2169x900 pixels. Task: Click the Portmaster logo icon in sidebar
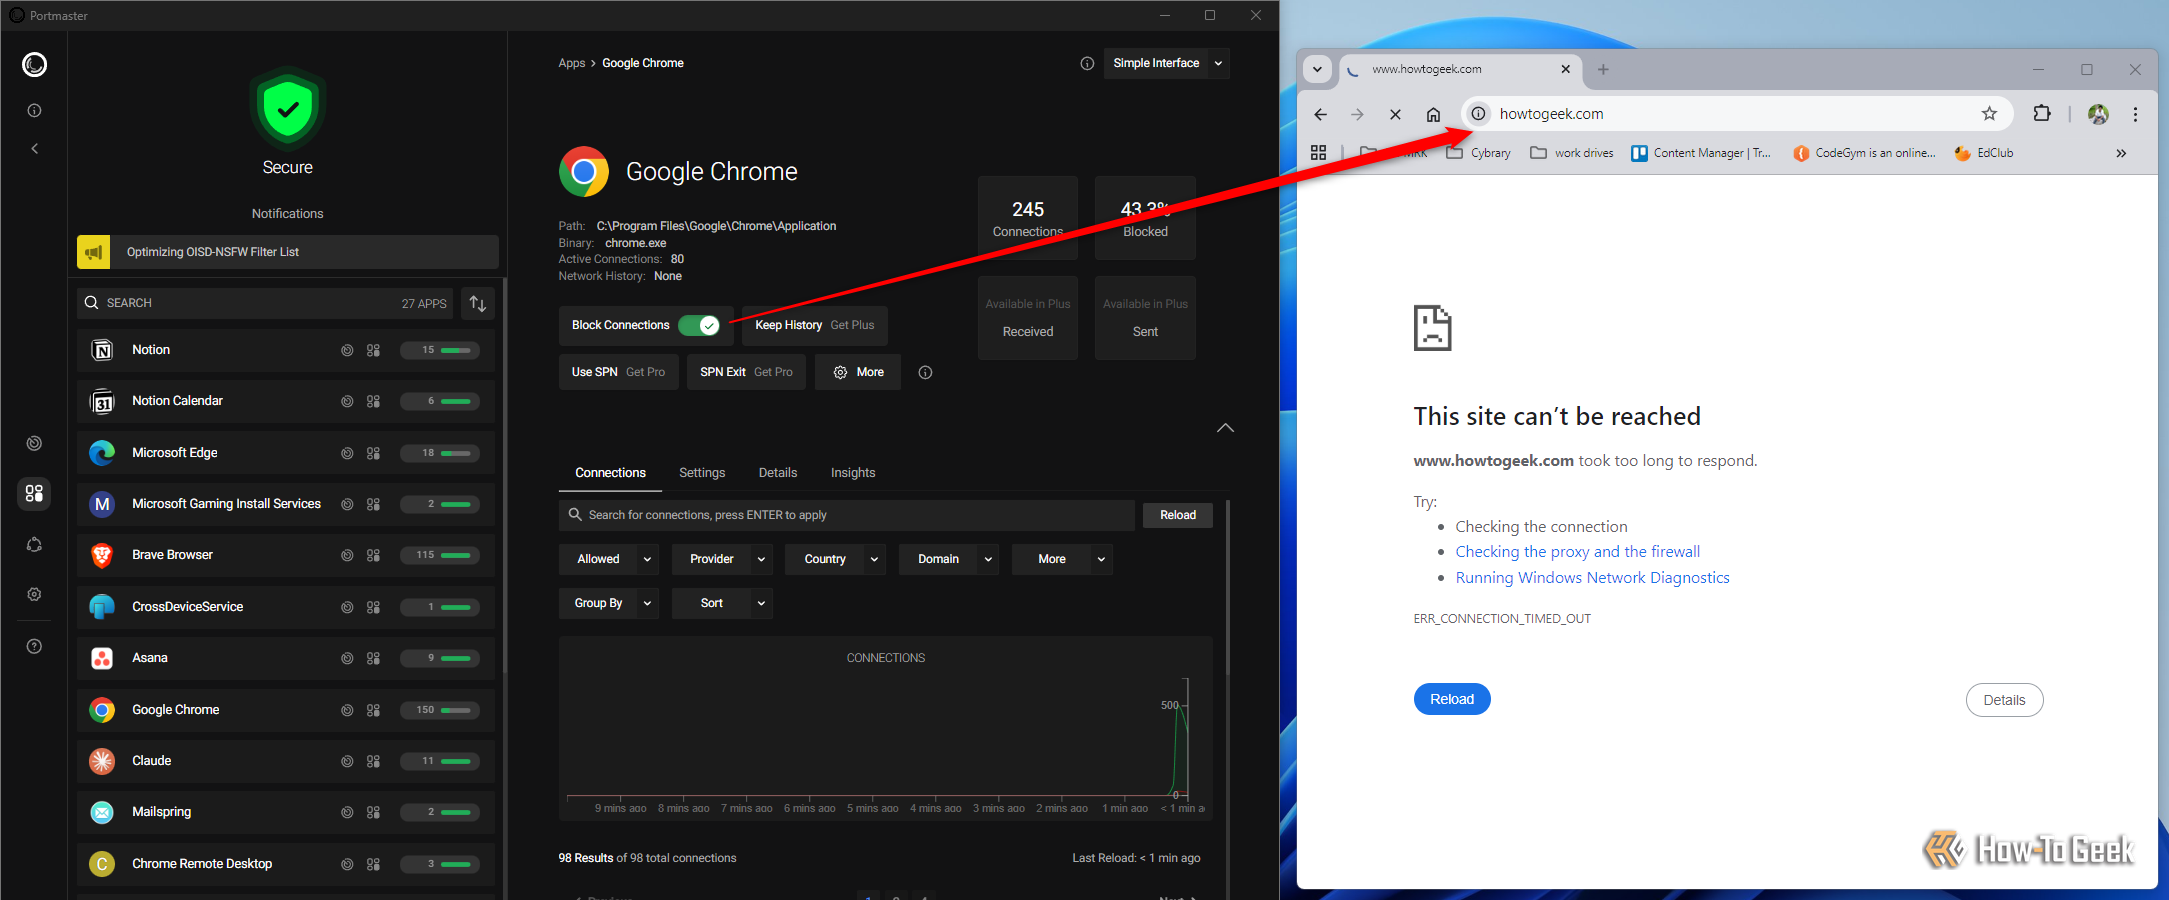click(34, 65)
